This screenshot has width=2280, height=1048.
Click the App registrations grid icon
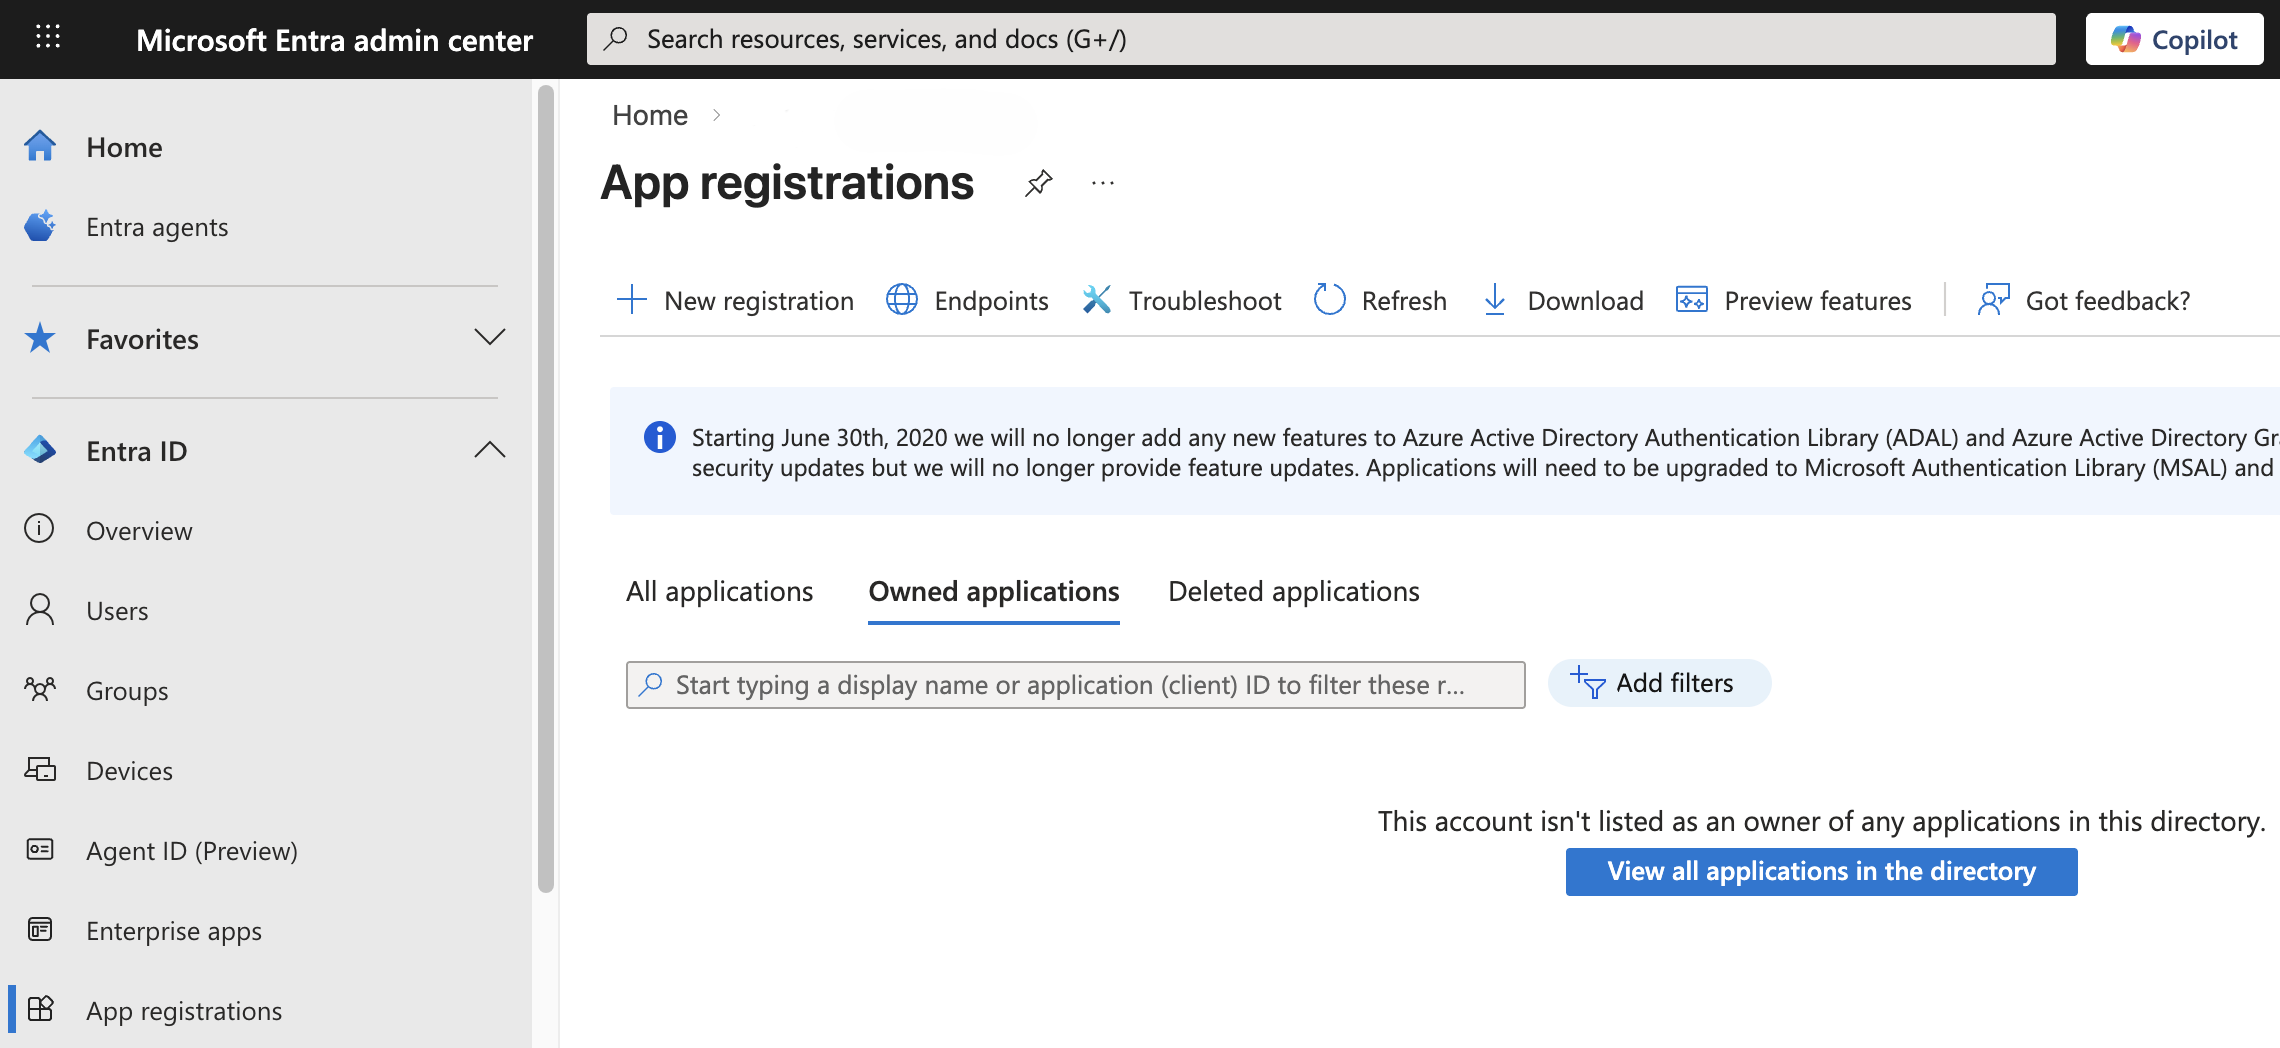click(x=40, y=1009)
